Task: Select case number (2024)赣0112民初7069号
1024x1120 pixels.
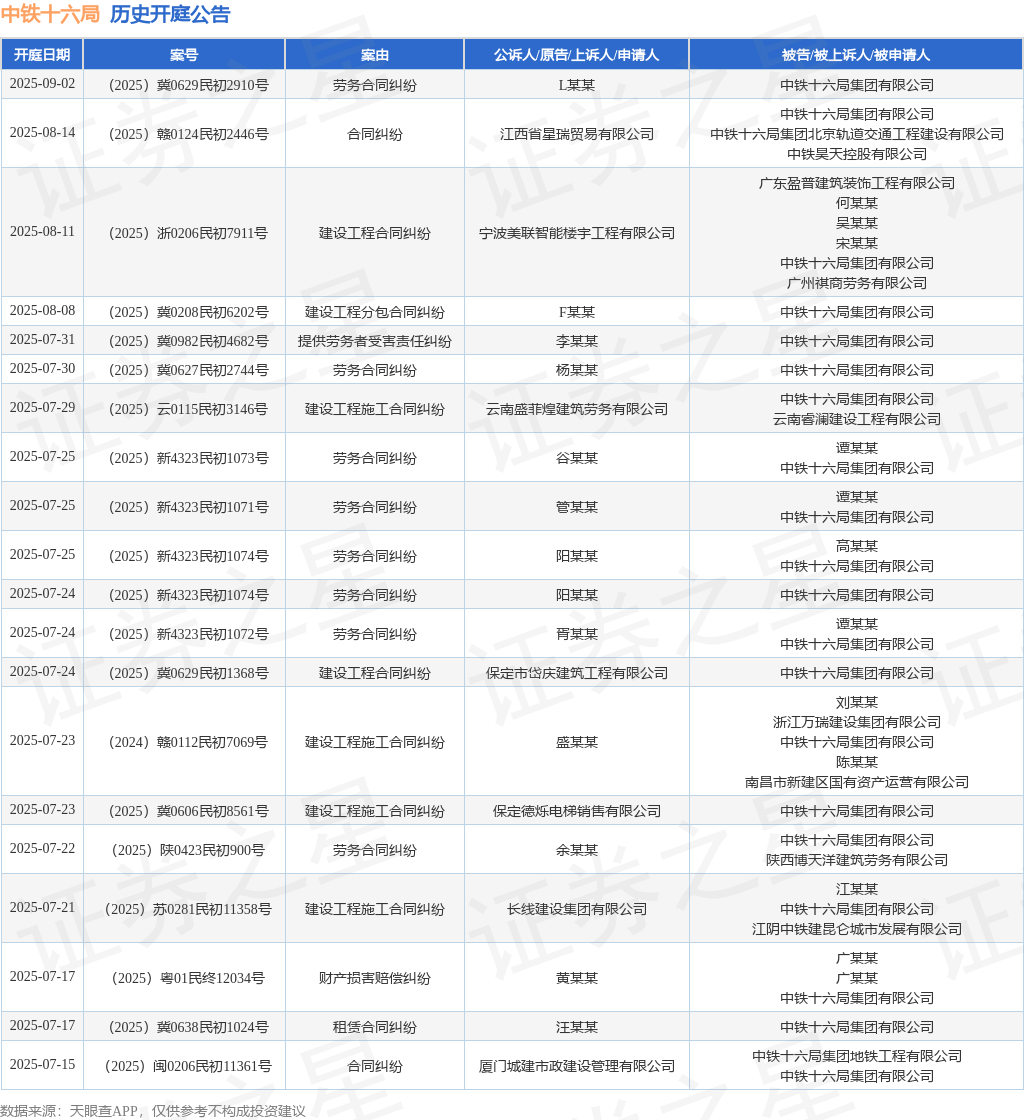Action: (x=189, y=742)
